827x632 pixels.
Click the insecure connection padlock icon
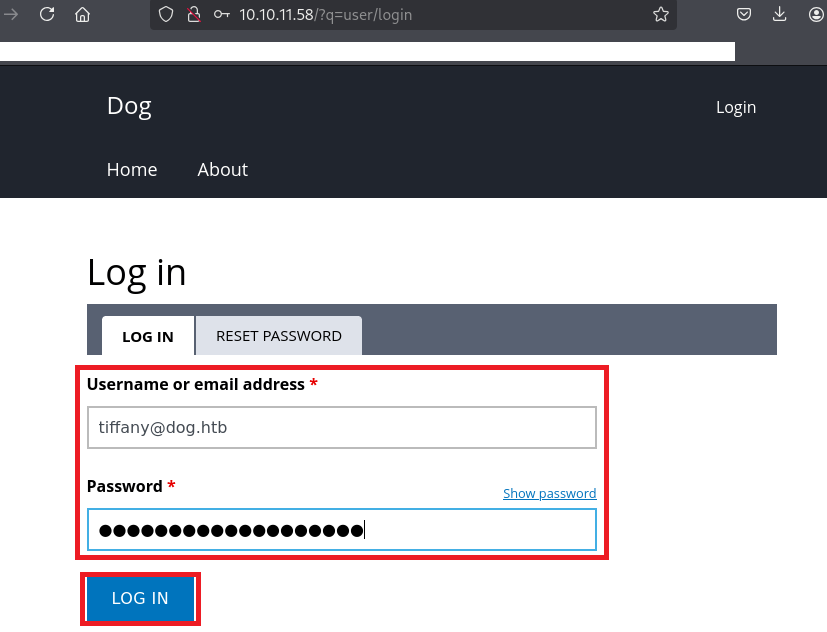pyautogui.click(x=194, y=15)
